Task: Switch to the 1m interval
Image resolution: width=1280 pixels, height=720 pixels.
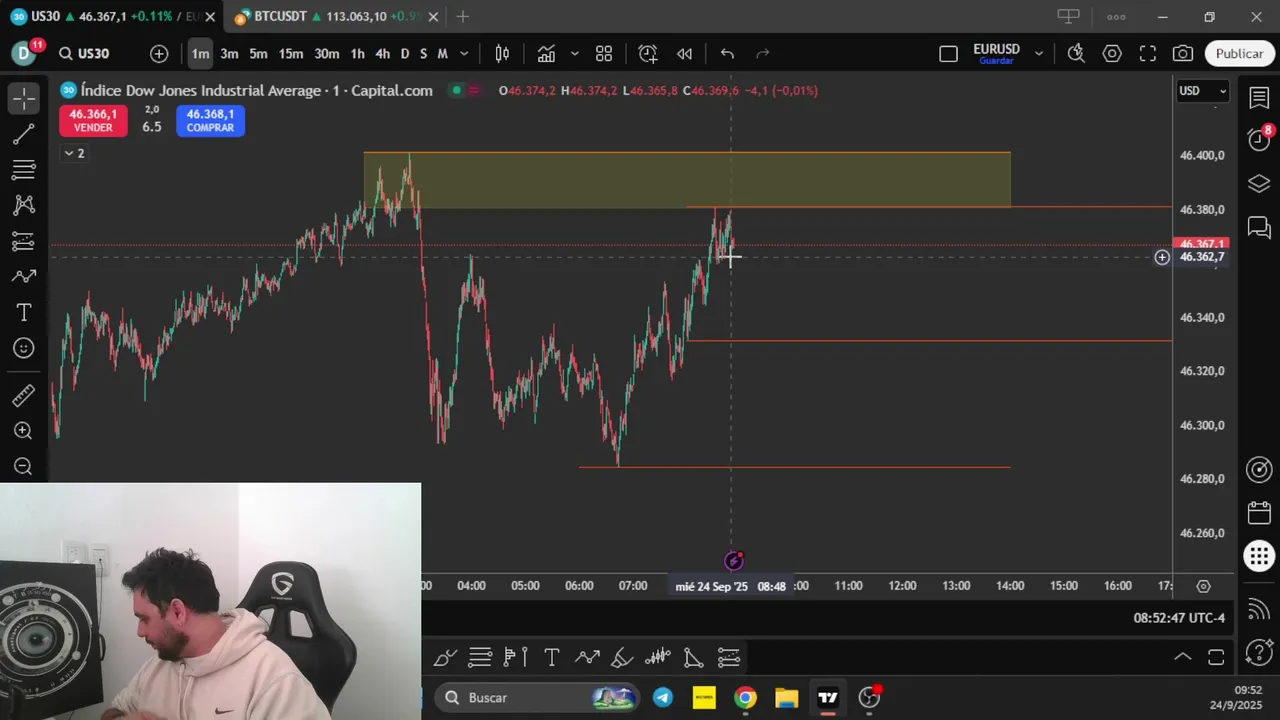Action: coord(200,54)
